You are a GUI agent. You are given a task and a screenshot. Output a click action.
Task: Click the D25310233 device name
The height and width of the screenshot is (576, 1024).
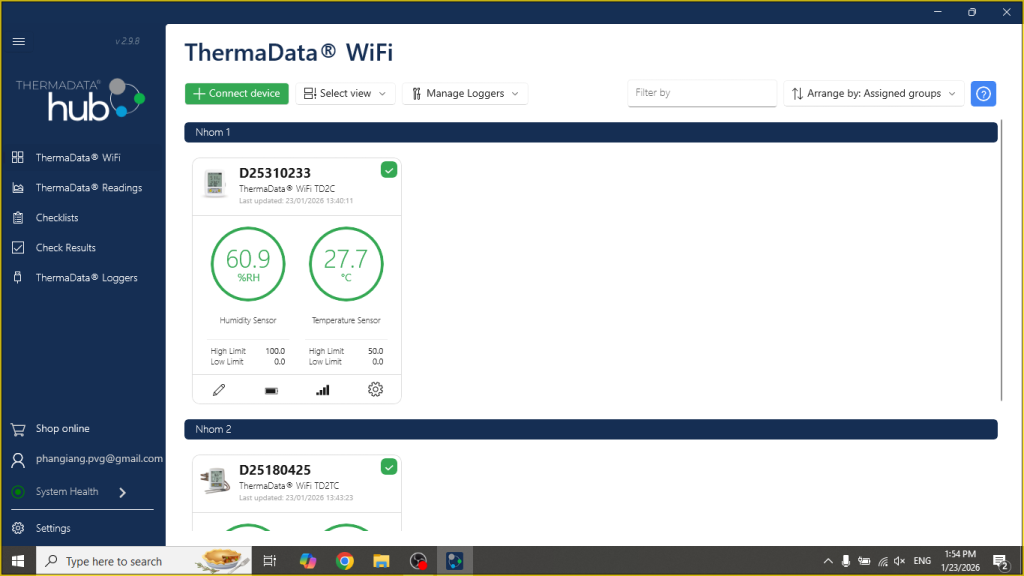click(x=275, y=173)
